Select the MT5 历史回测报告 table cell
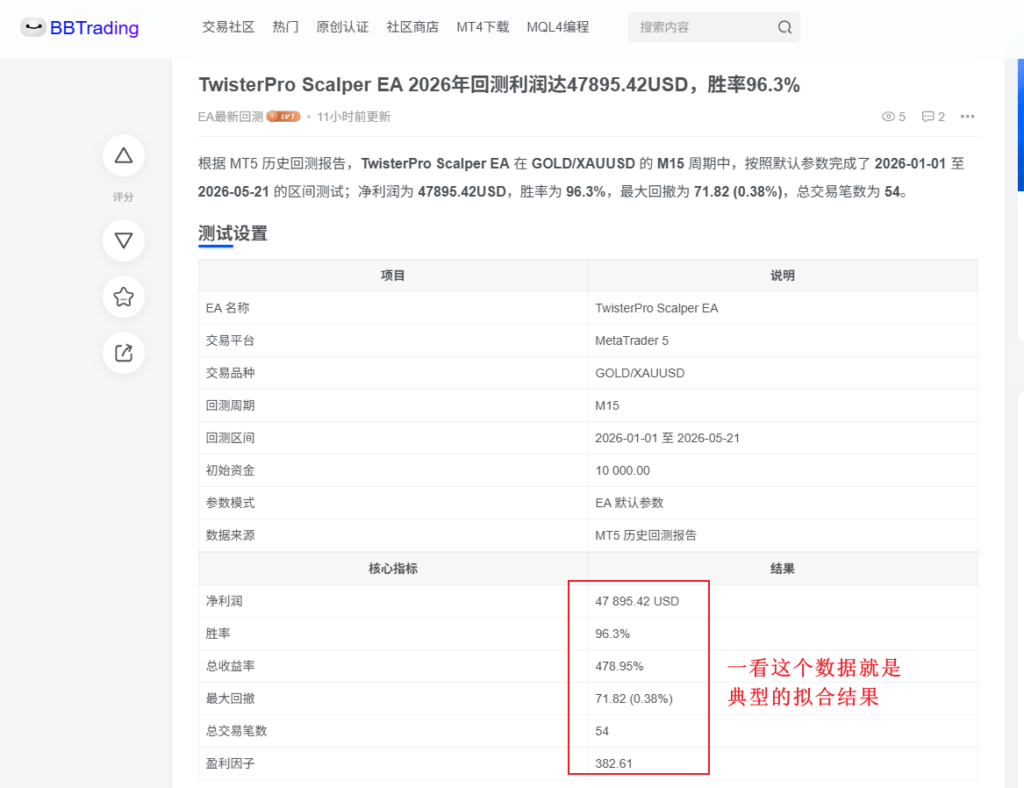This screenshot has height=788, width=1024. tap(646, 535)
